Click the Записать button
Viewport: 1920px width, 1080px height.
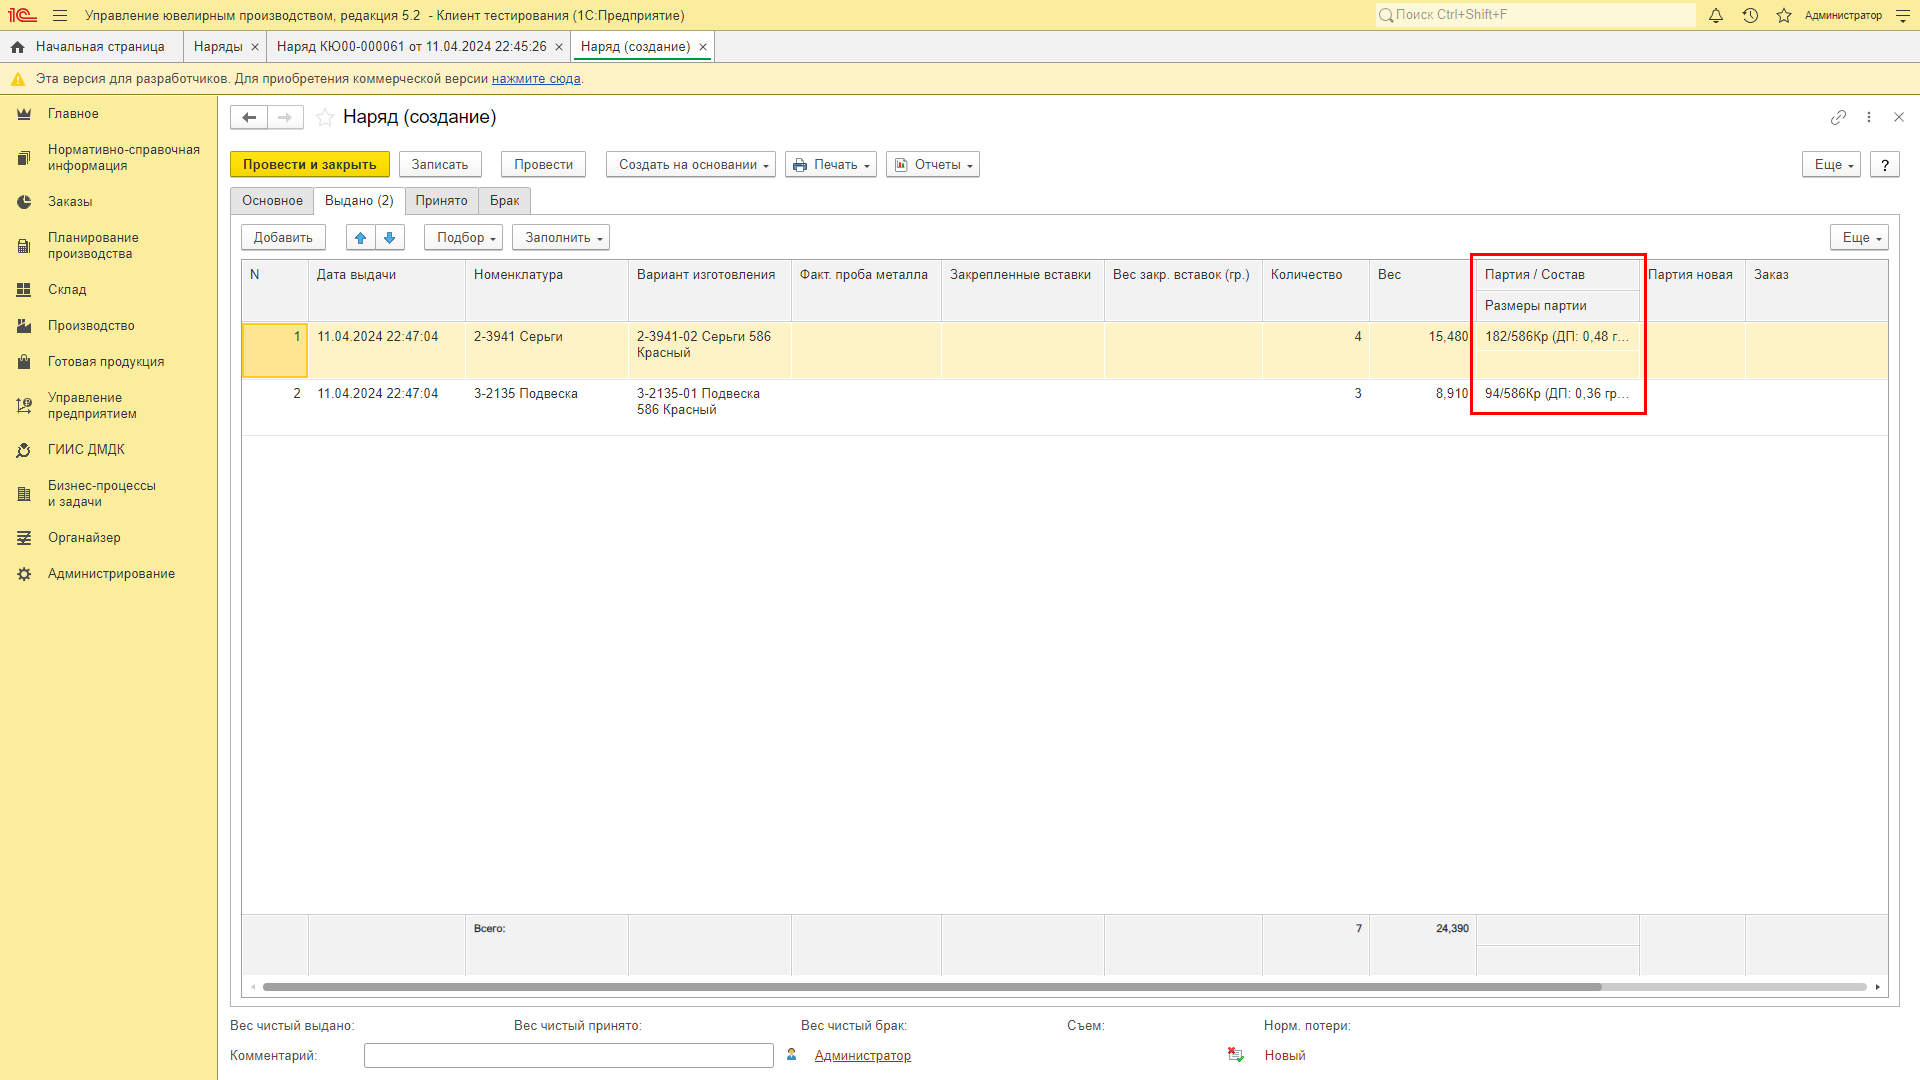[440, 165]
